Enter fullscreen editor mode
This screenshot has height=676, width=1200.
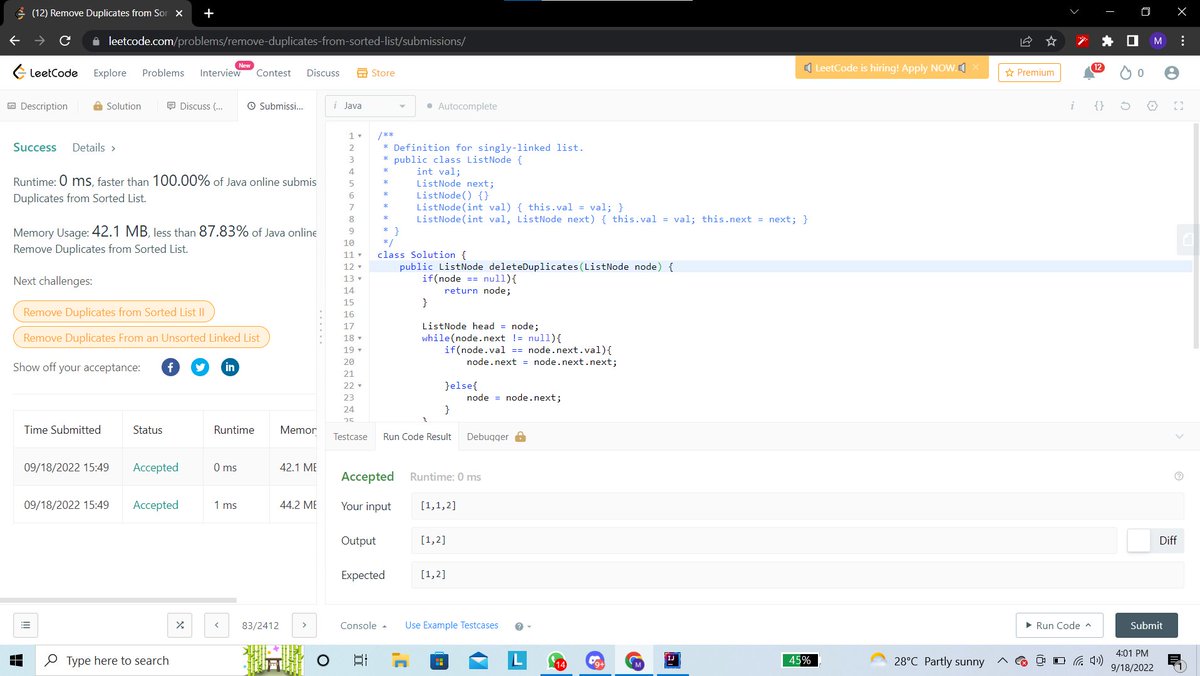1178,106
